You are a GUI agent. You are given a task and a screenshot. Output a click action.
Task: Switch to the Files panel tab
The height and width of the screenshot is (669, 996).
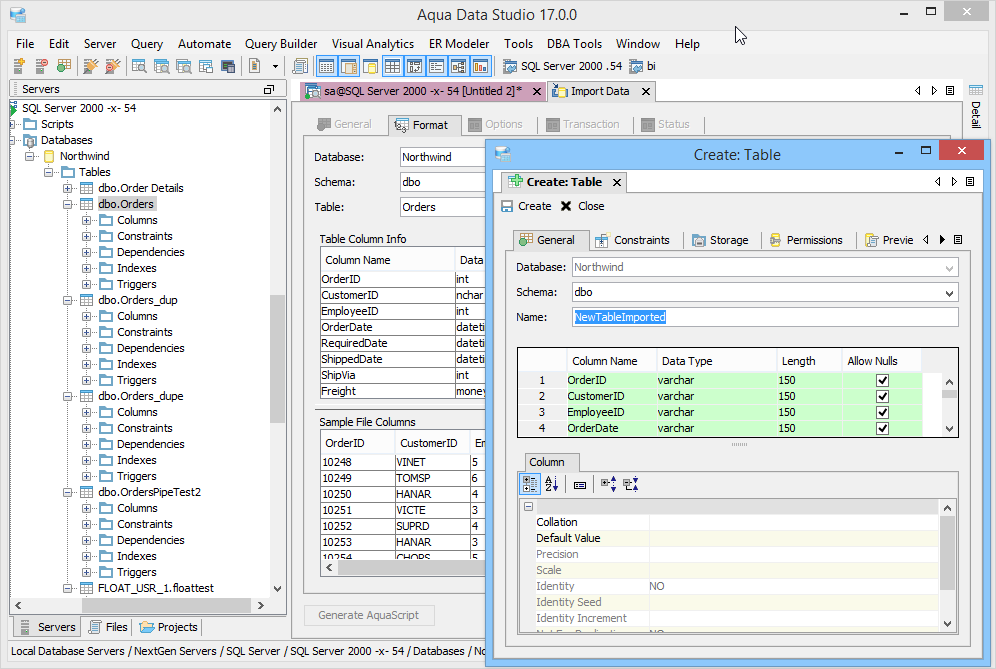pyautogui.click(x=108, y=627)
